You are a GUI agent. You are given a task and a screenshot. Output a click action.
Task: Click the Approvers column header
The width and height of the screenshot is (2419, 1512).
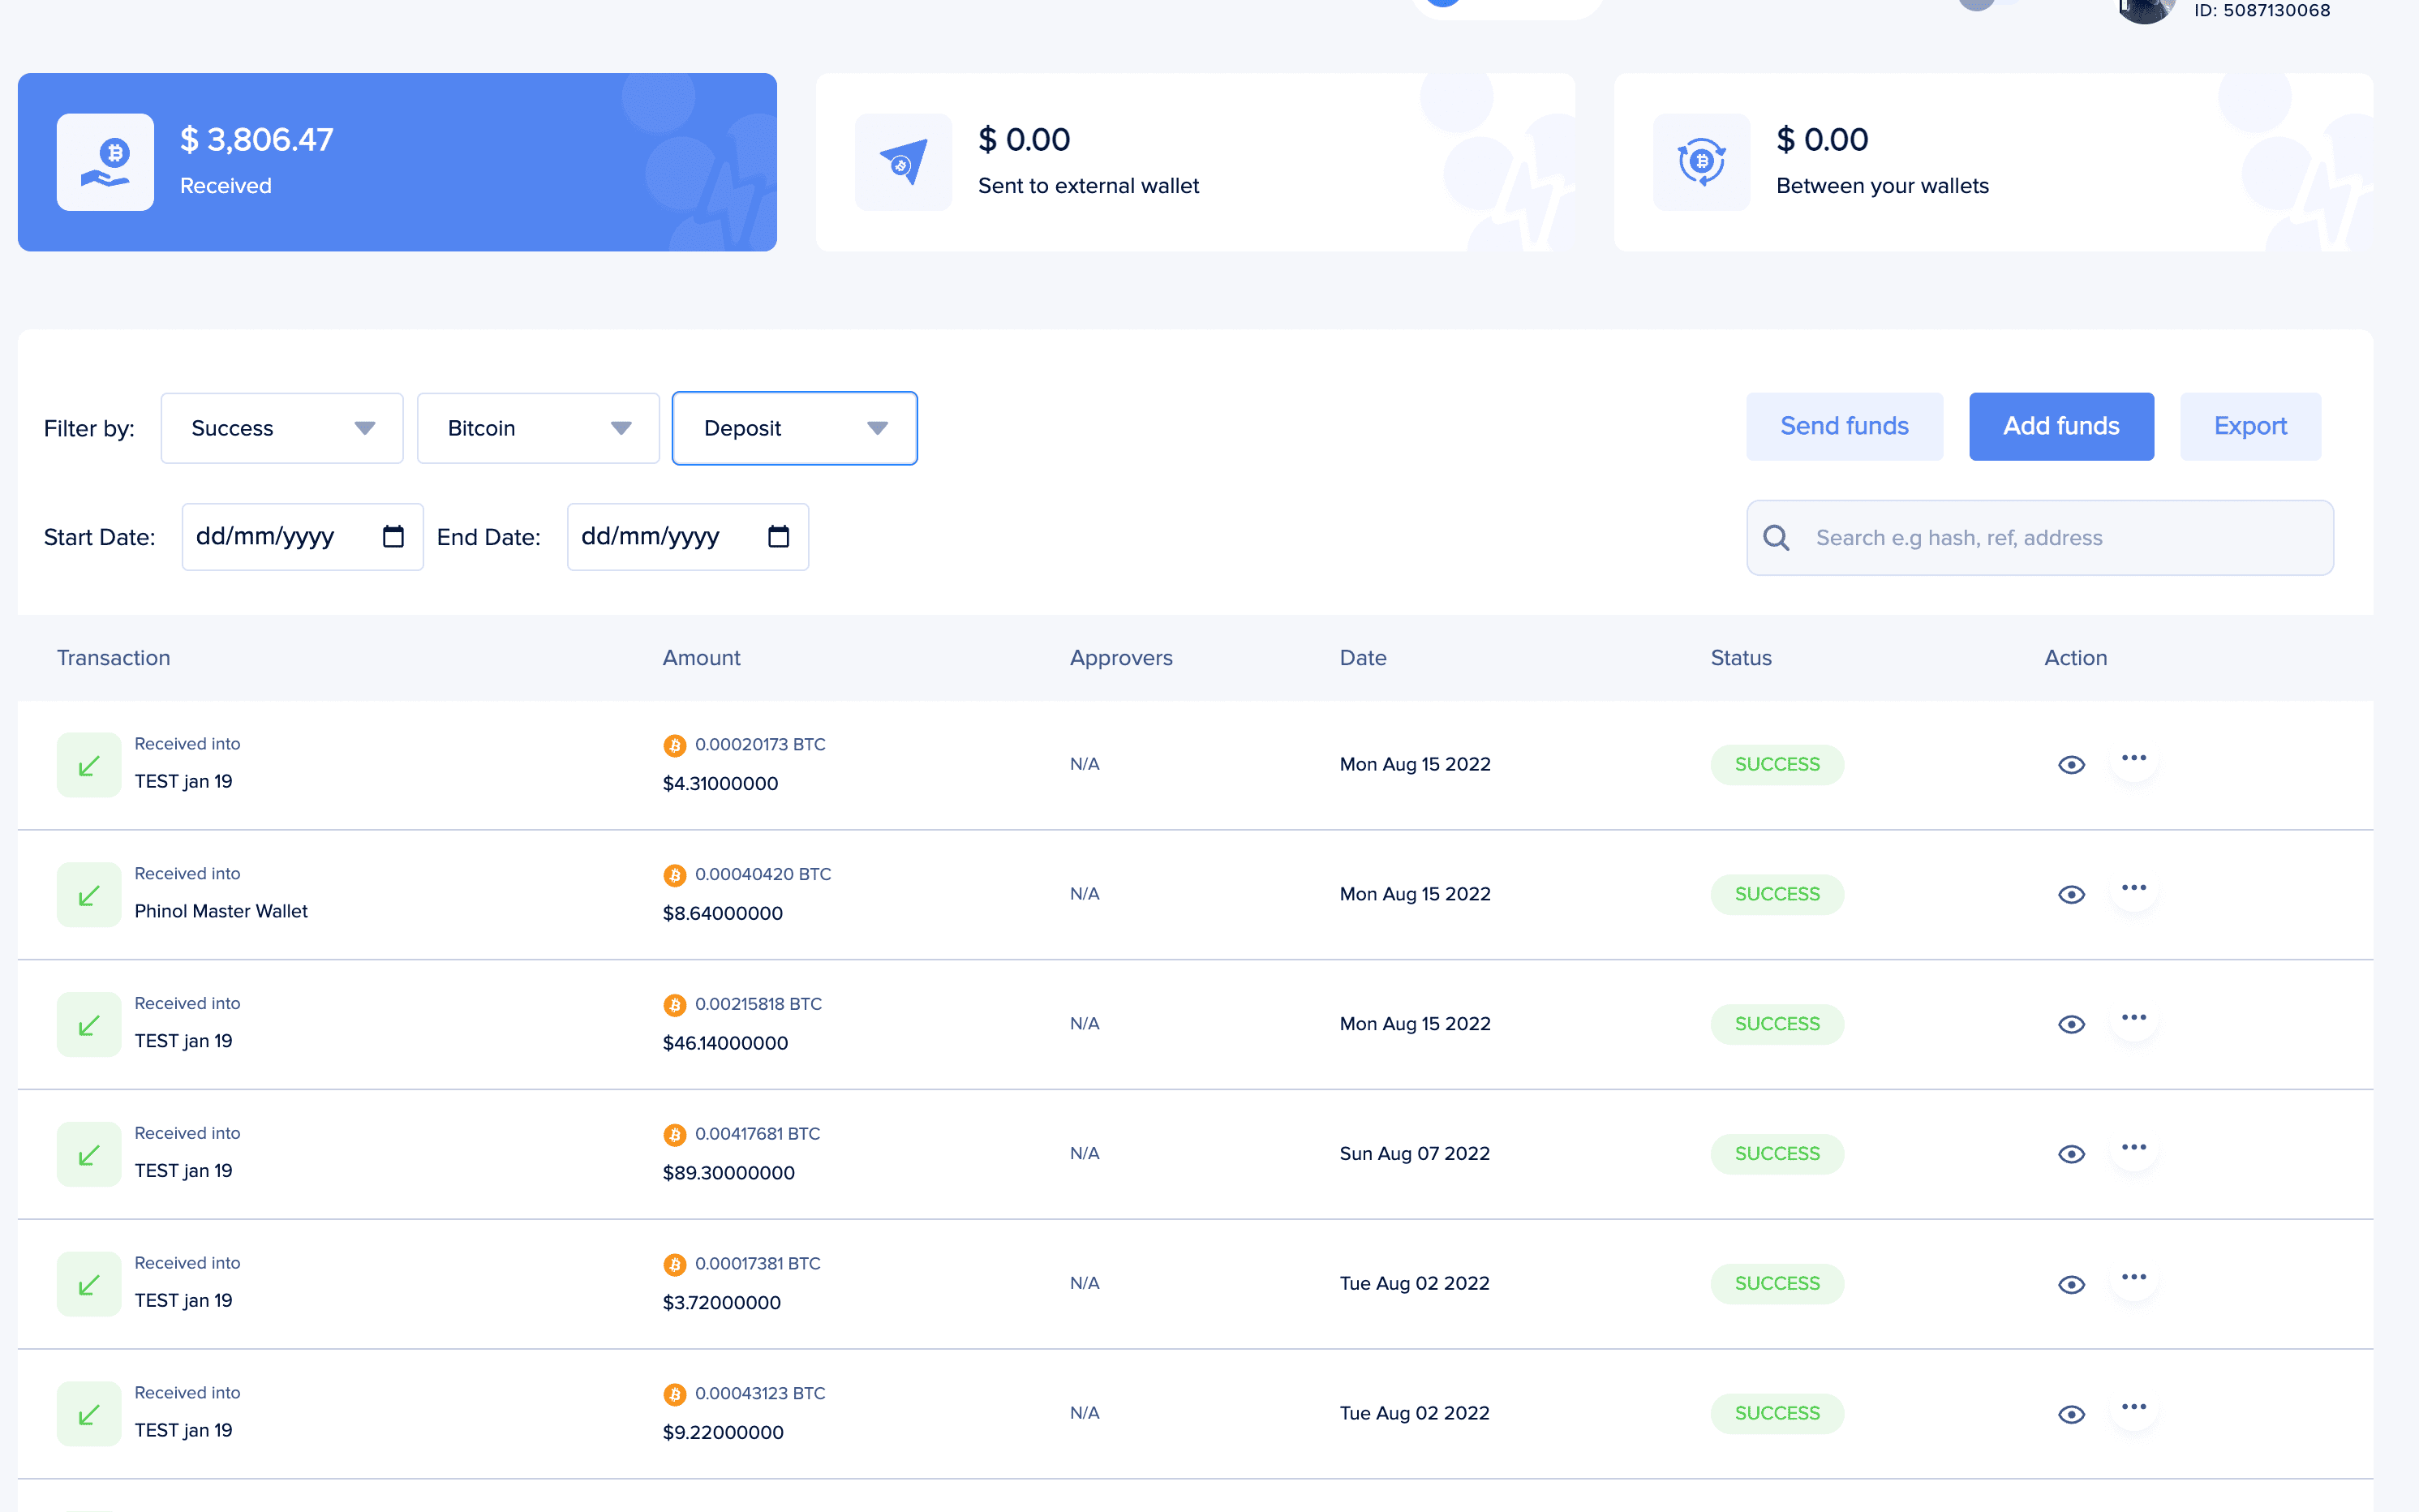coord(1121,658)
